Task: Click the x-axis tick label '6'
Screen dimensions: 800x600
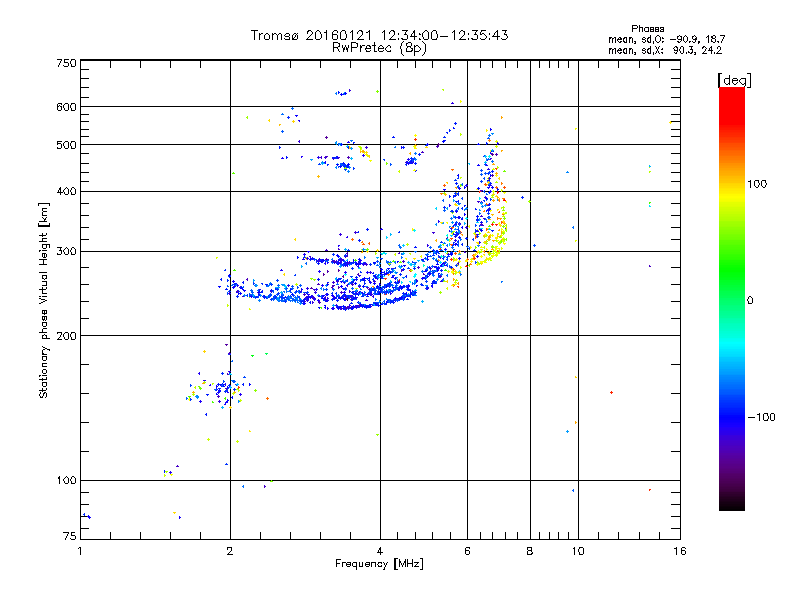Action: [x=467, y=551]
